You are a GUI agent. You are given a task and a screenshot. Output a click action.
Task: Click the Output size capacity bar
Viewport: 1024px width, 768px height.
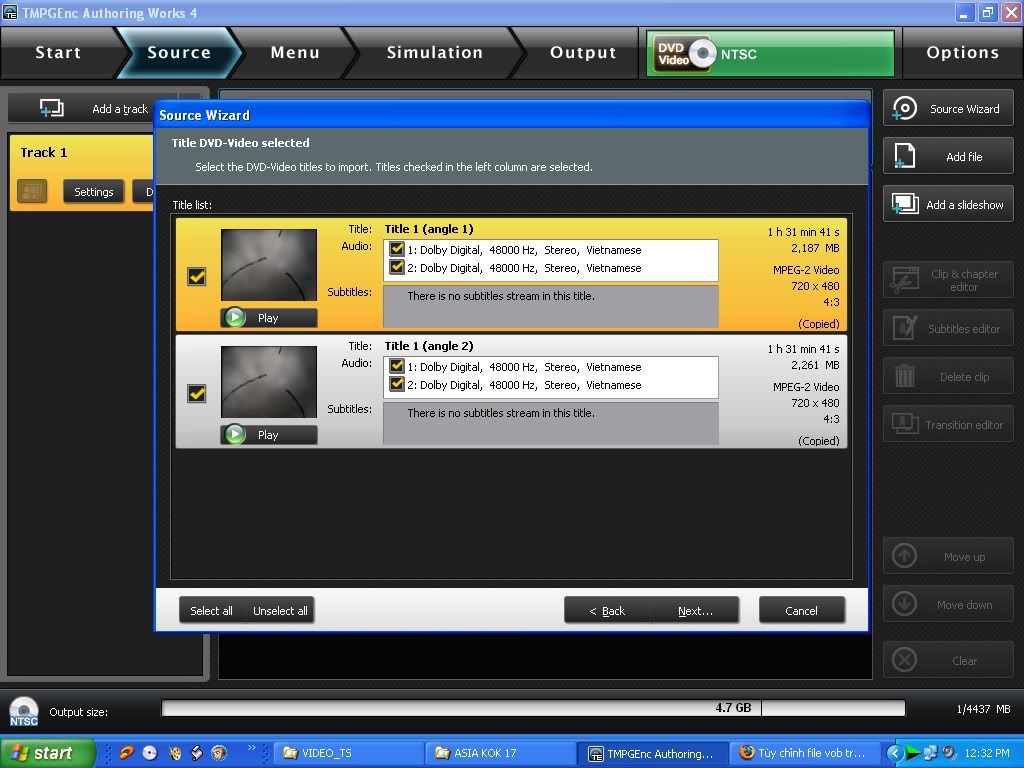533,708
